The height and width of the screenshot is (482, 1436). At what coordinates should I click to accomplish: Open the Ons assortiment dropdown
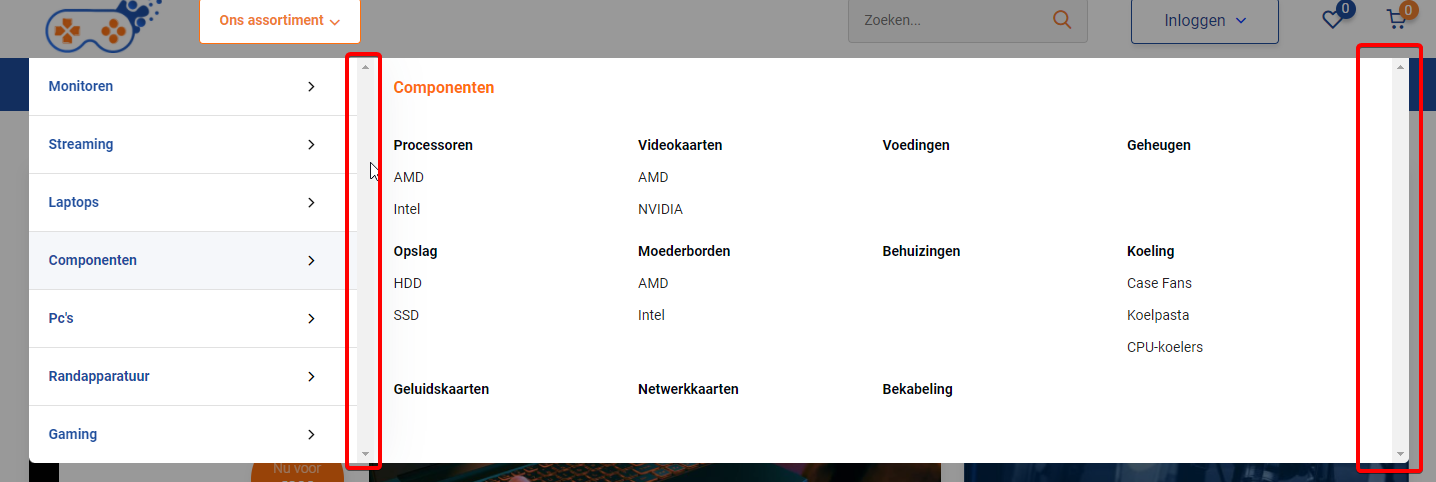point(279,21)
